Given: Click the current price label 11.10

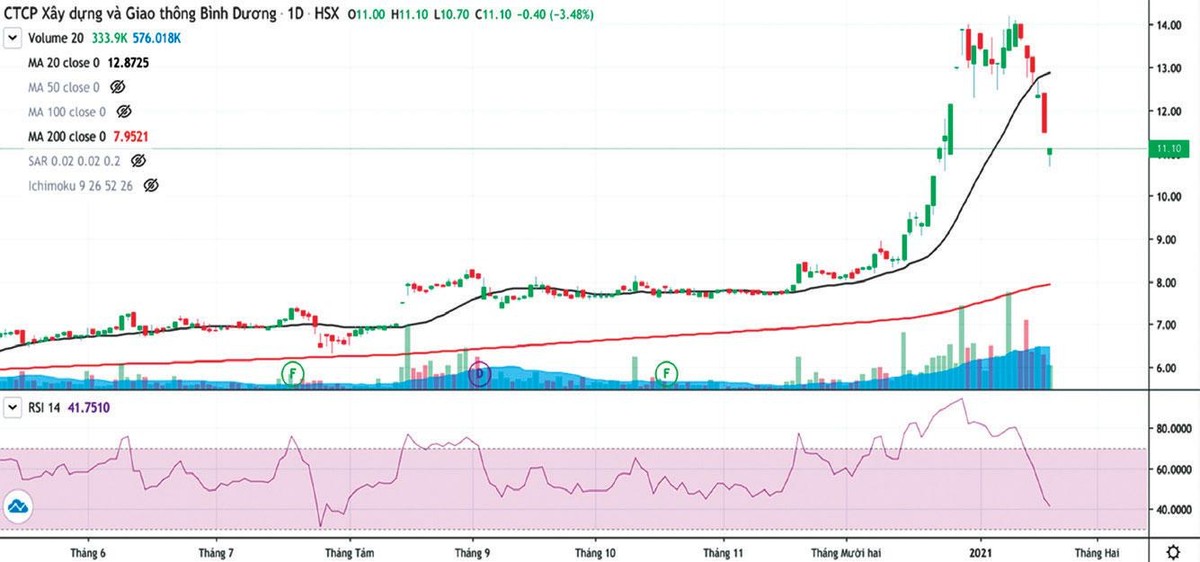Looking at the screenshot, I should (x=1168, y=149).
